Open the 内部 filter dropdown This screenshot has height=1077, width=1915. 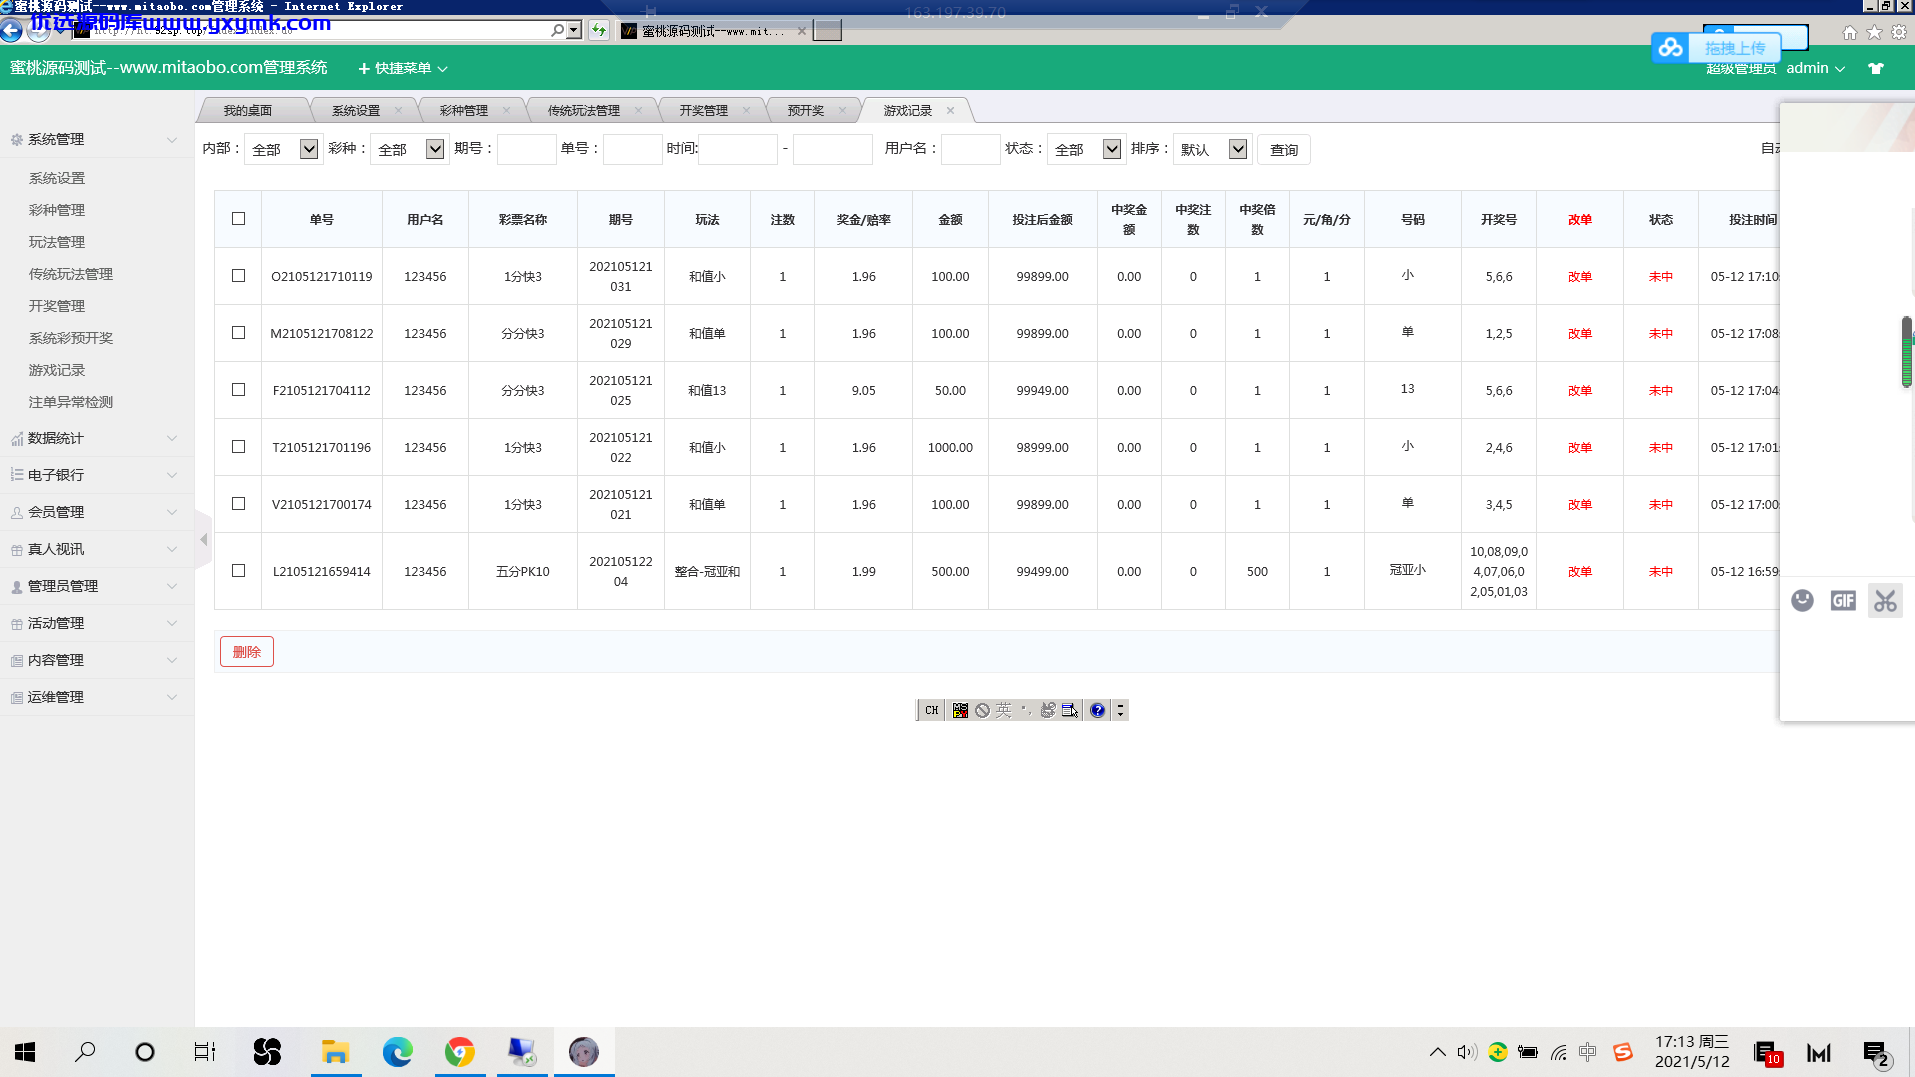(283, 149)
